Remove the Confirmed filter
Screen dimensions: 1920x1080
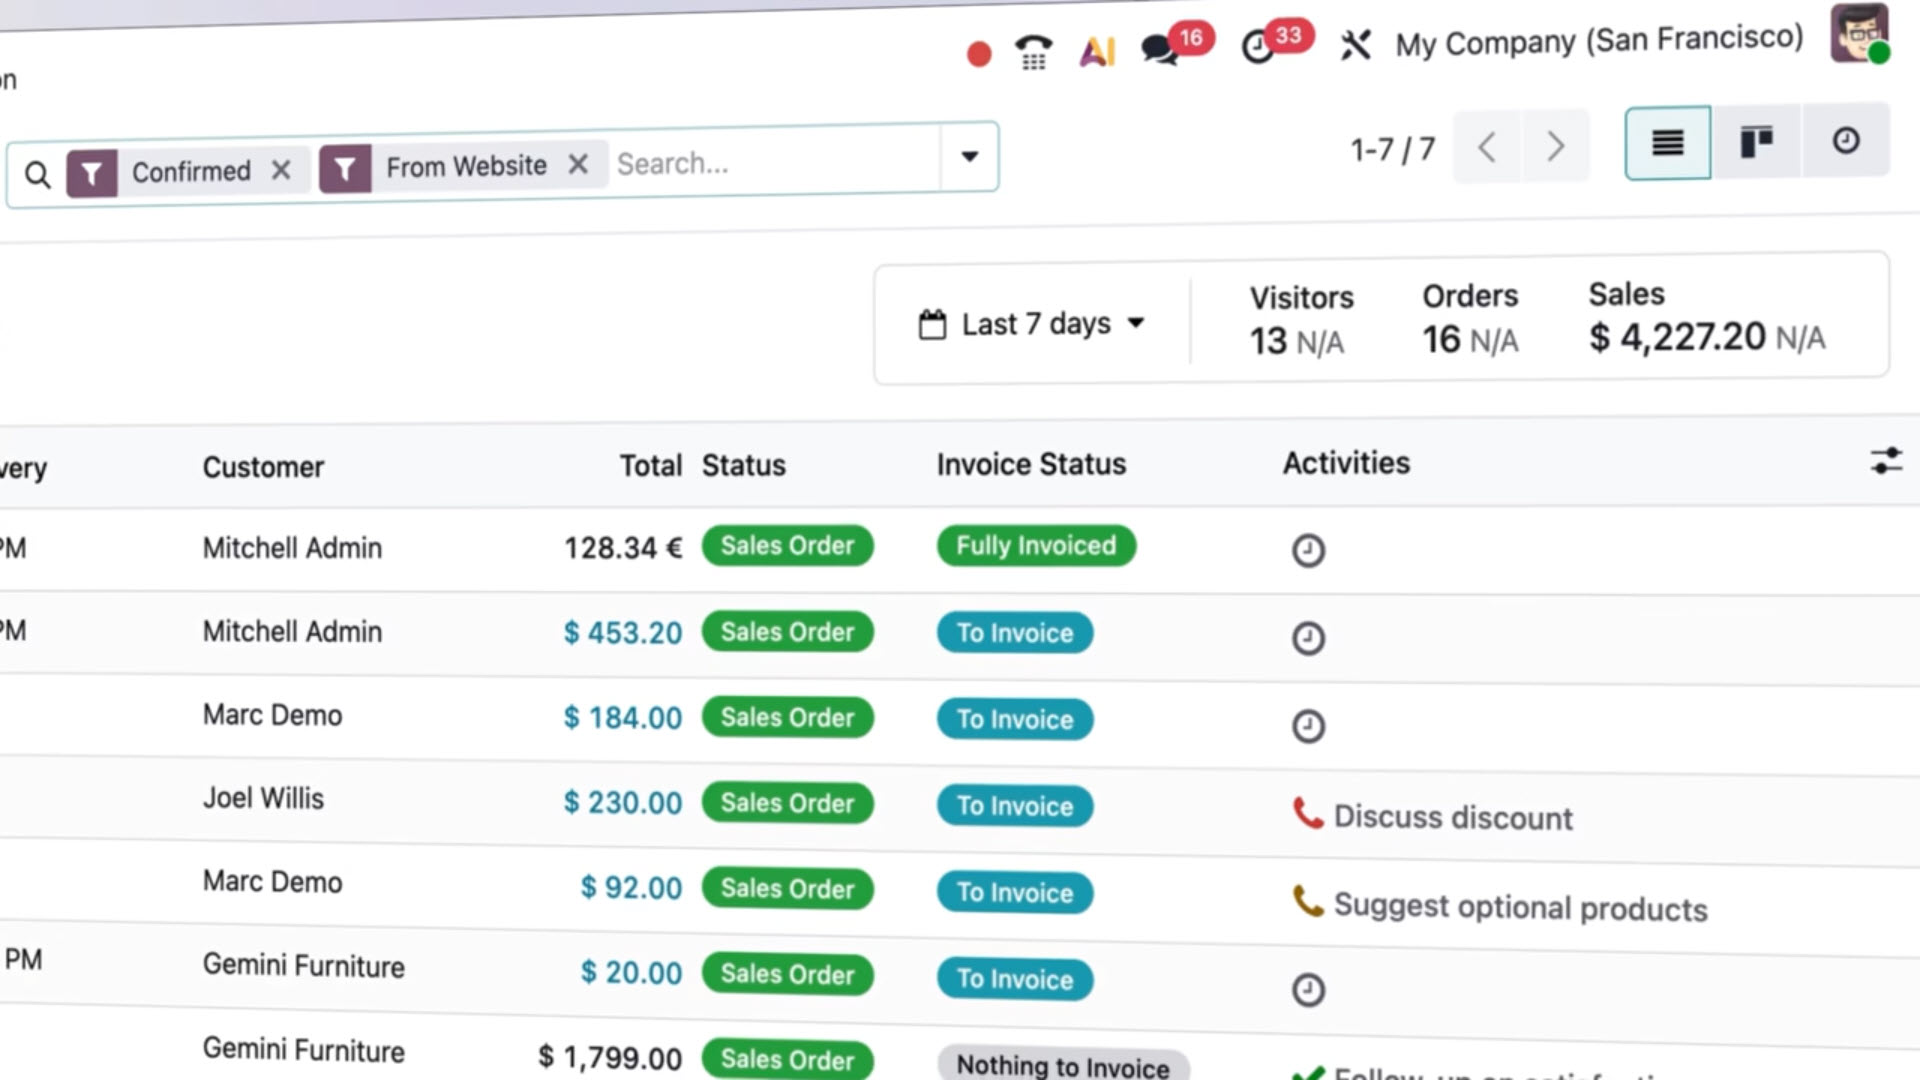(282, 170)
